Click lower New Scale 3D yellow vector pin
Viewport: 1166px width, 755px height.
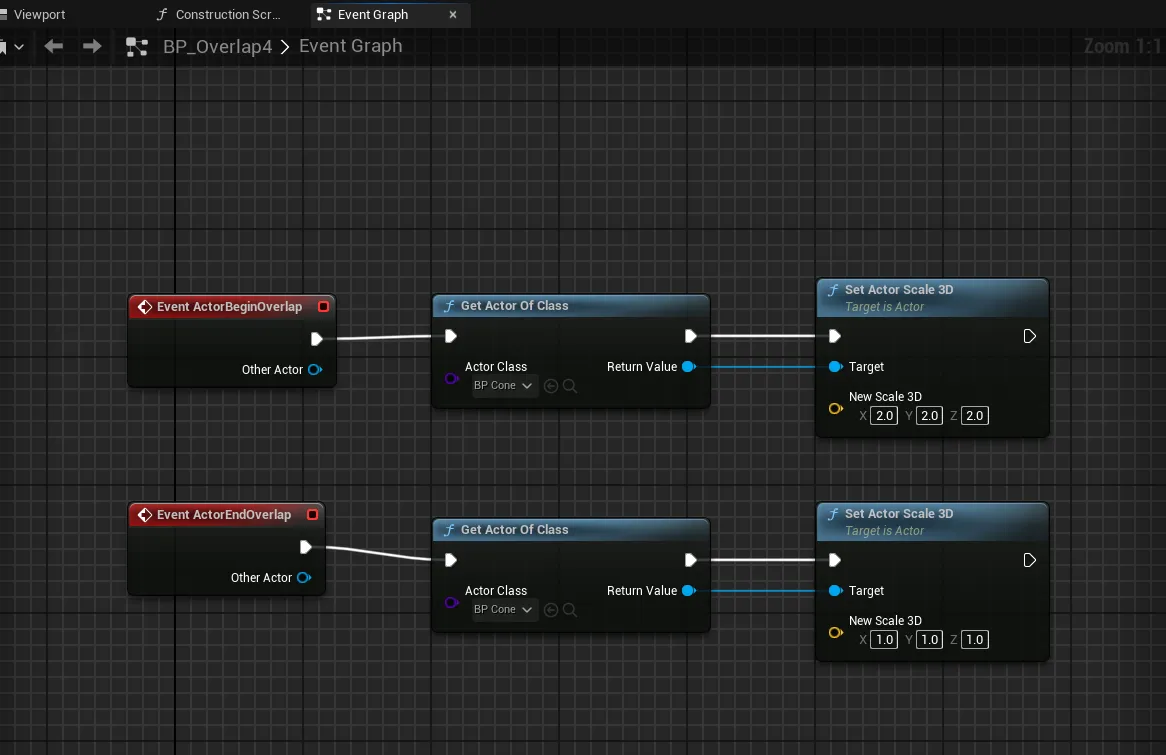(x=836, y=632)
